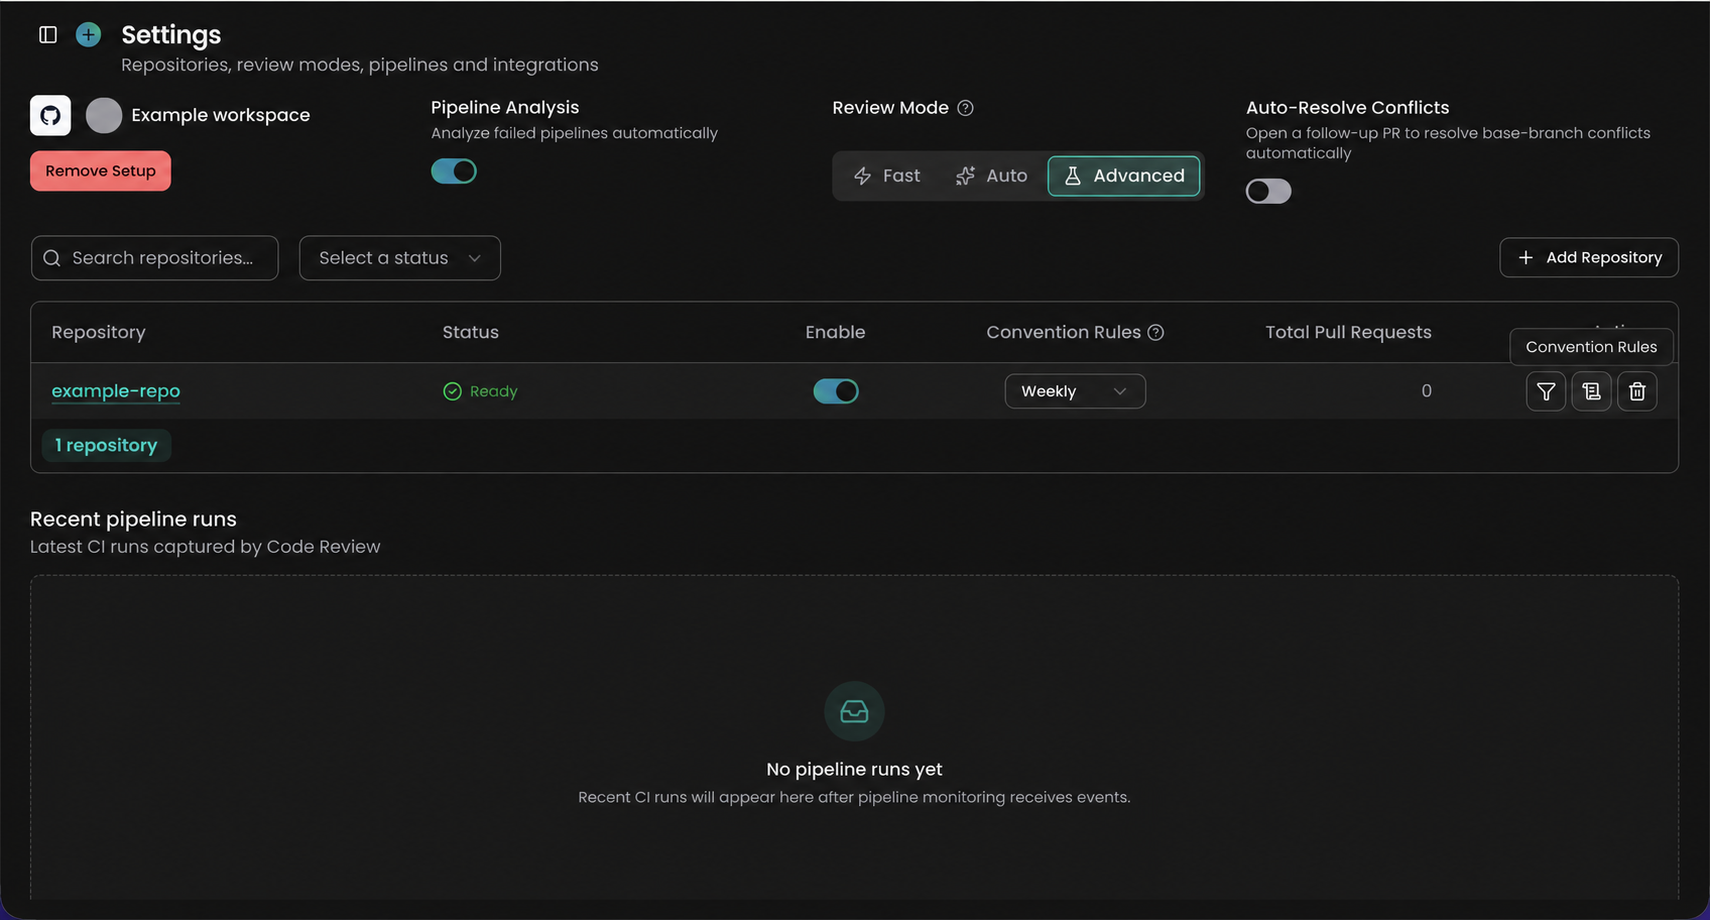Image resolution: width=1710 pixels, height=920 pixels.
Task: Delete example-repo with the trash icon
Action: 1637,391
